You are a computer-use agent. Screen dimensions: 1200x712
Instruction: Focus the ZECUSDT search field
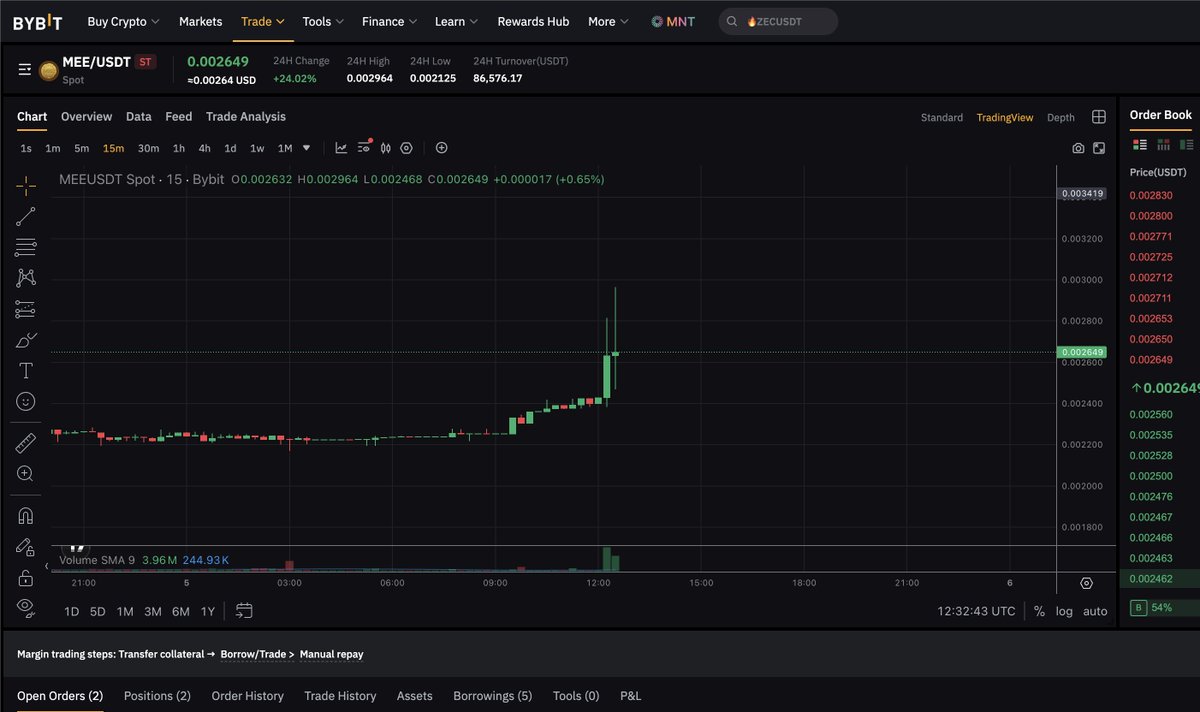[778, 21]
